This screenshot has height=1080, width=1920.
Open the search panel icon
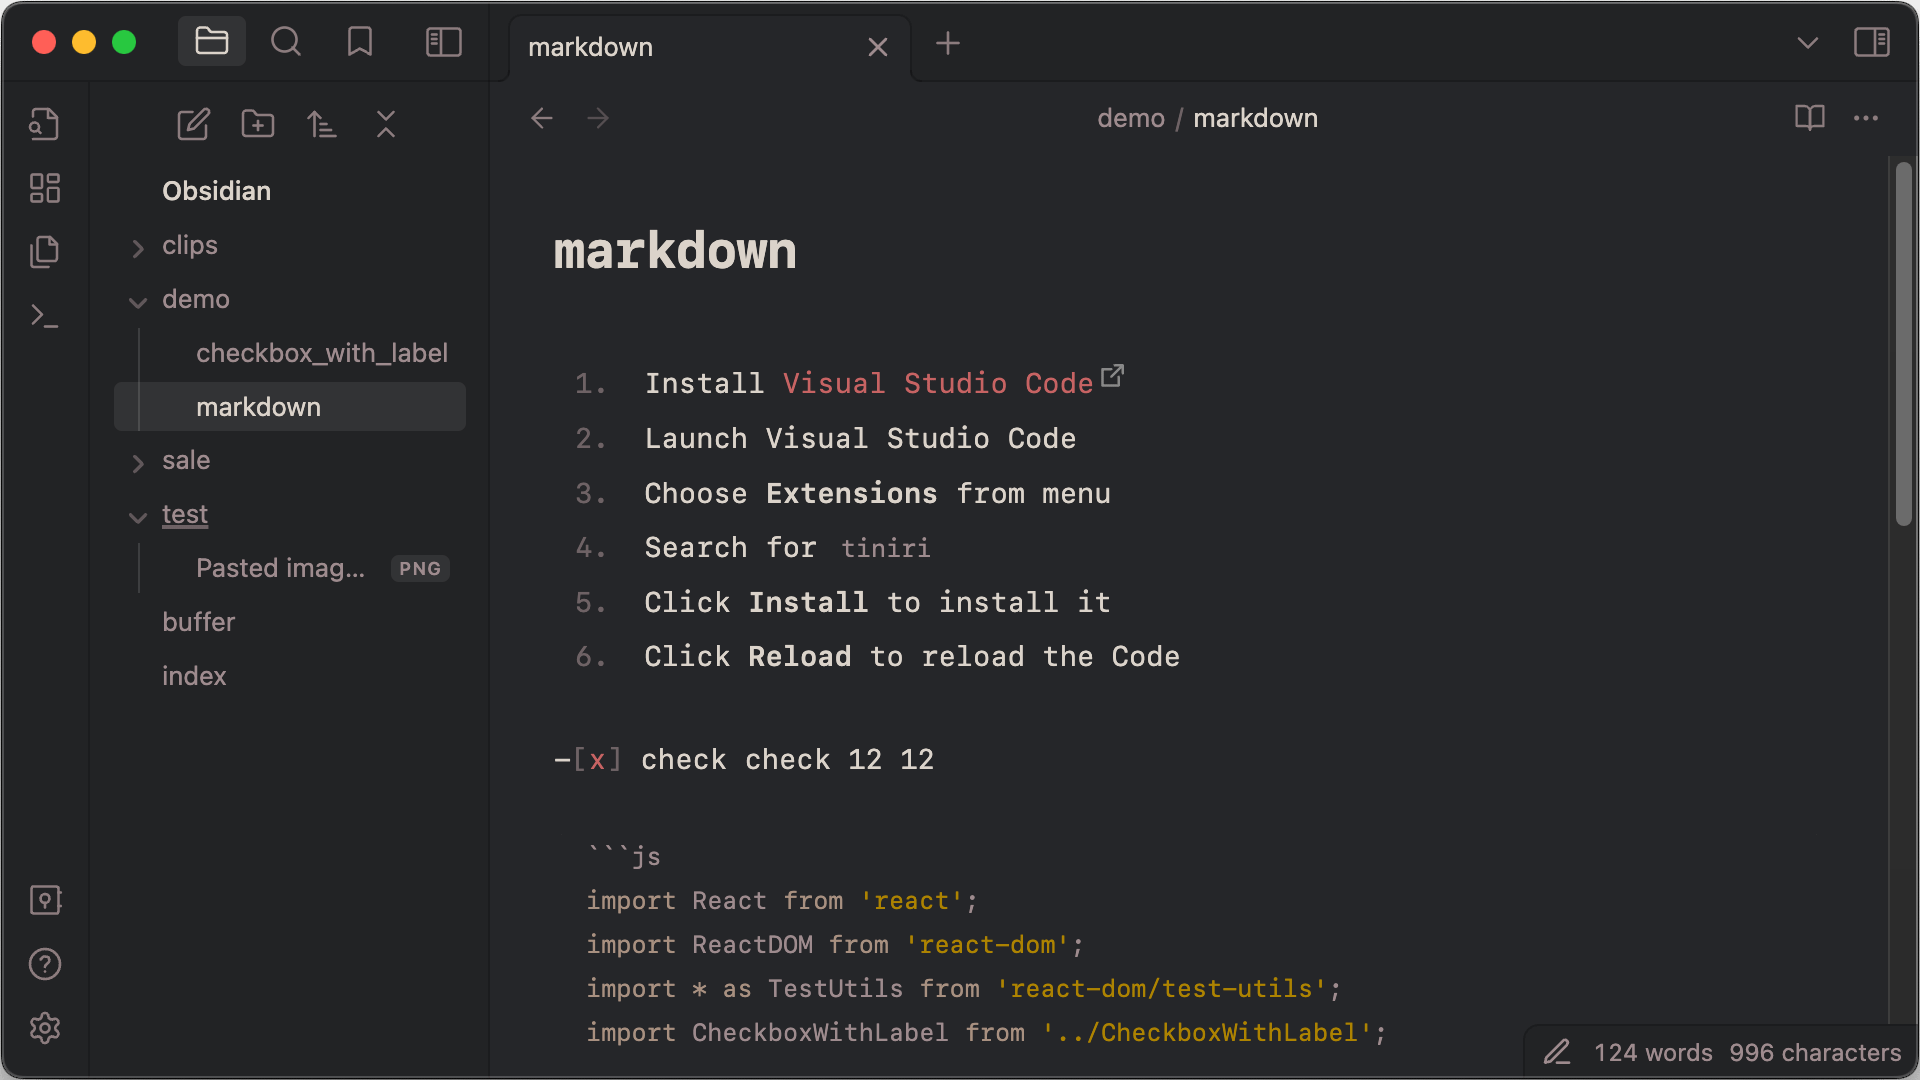(x=286, y=42)
